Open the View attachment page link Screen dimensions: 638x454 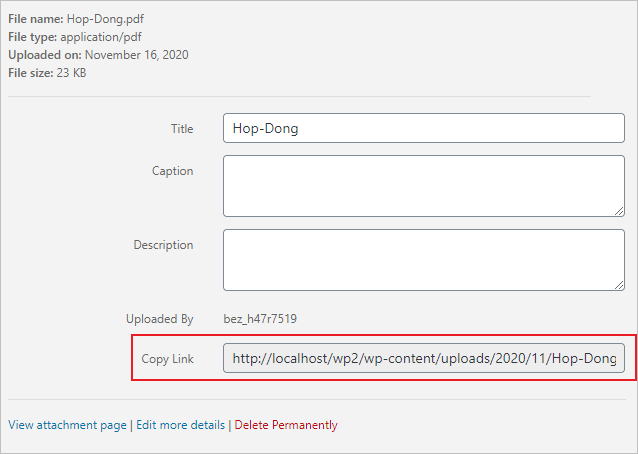click(x=67, y=425)
